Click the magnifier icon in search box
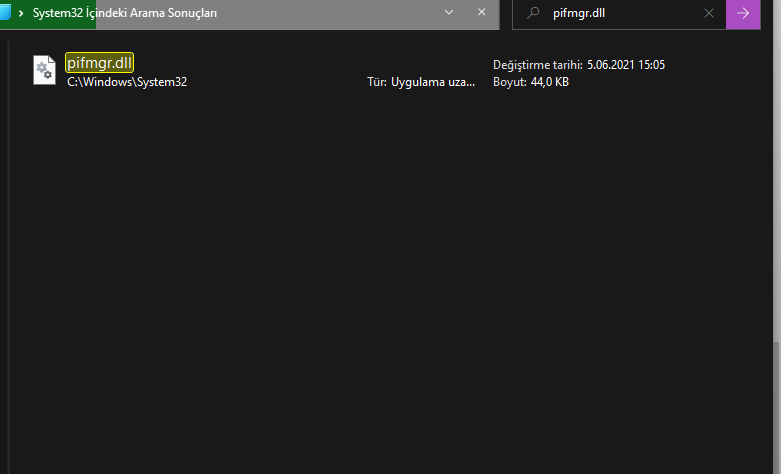The height and width of the screenshot is (474, 781). (x=533, y=14)
